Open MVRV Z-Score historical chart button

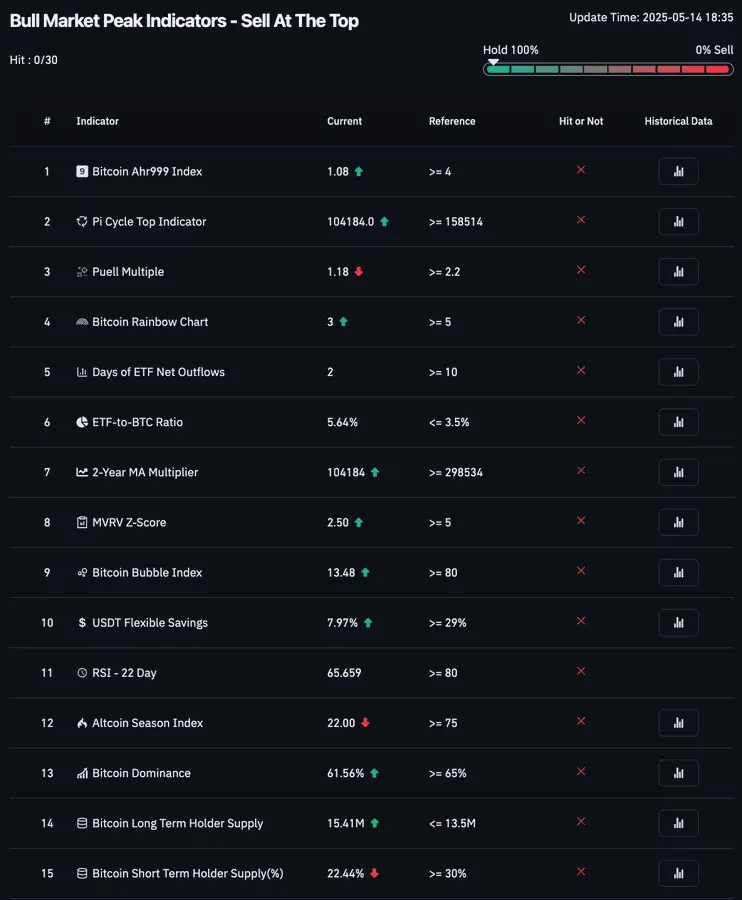pos(678,522)
